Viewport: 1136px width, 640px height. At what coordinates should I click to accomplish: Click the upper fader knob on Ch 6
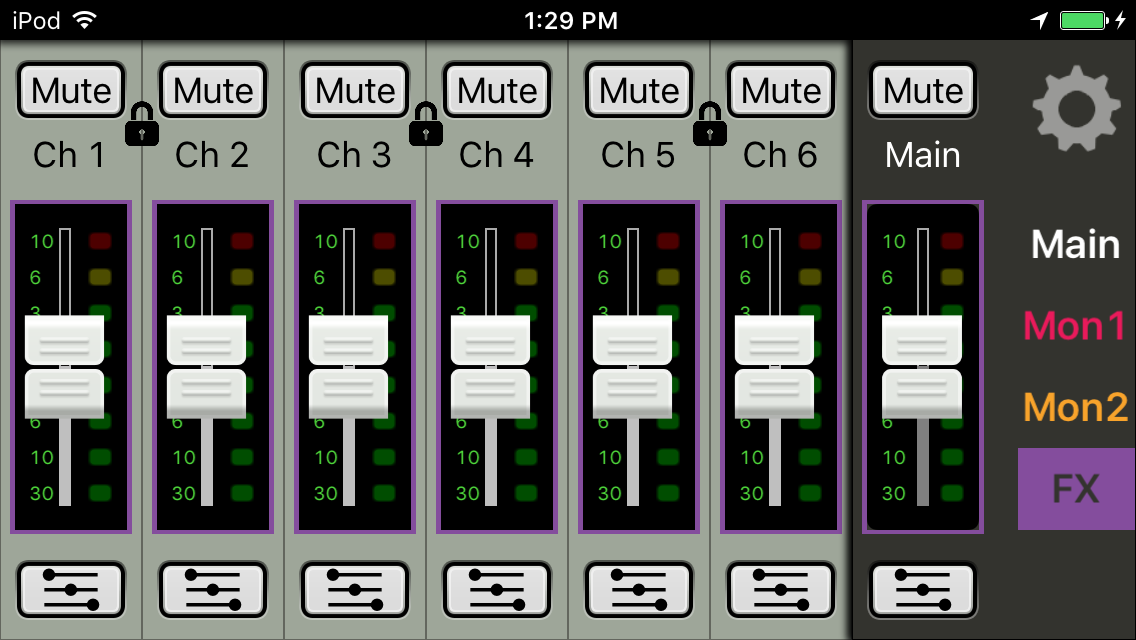774,340
